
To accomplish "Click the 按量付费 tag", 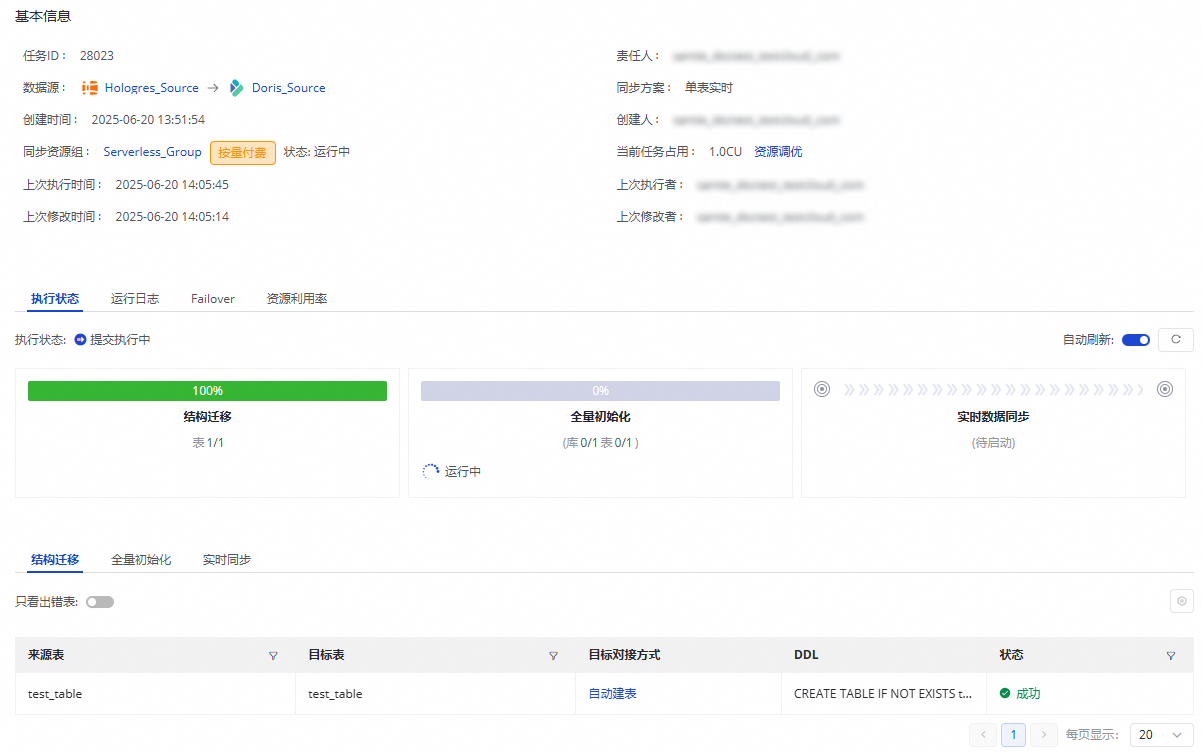I will click(x=243, y=152).
